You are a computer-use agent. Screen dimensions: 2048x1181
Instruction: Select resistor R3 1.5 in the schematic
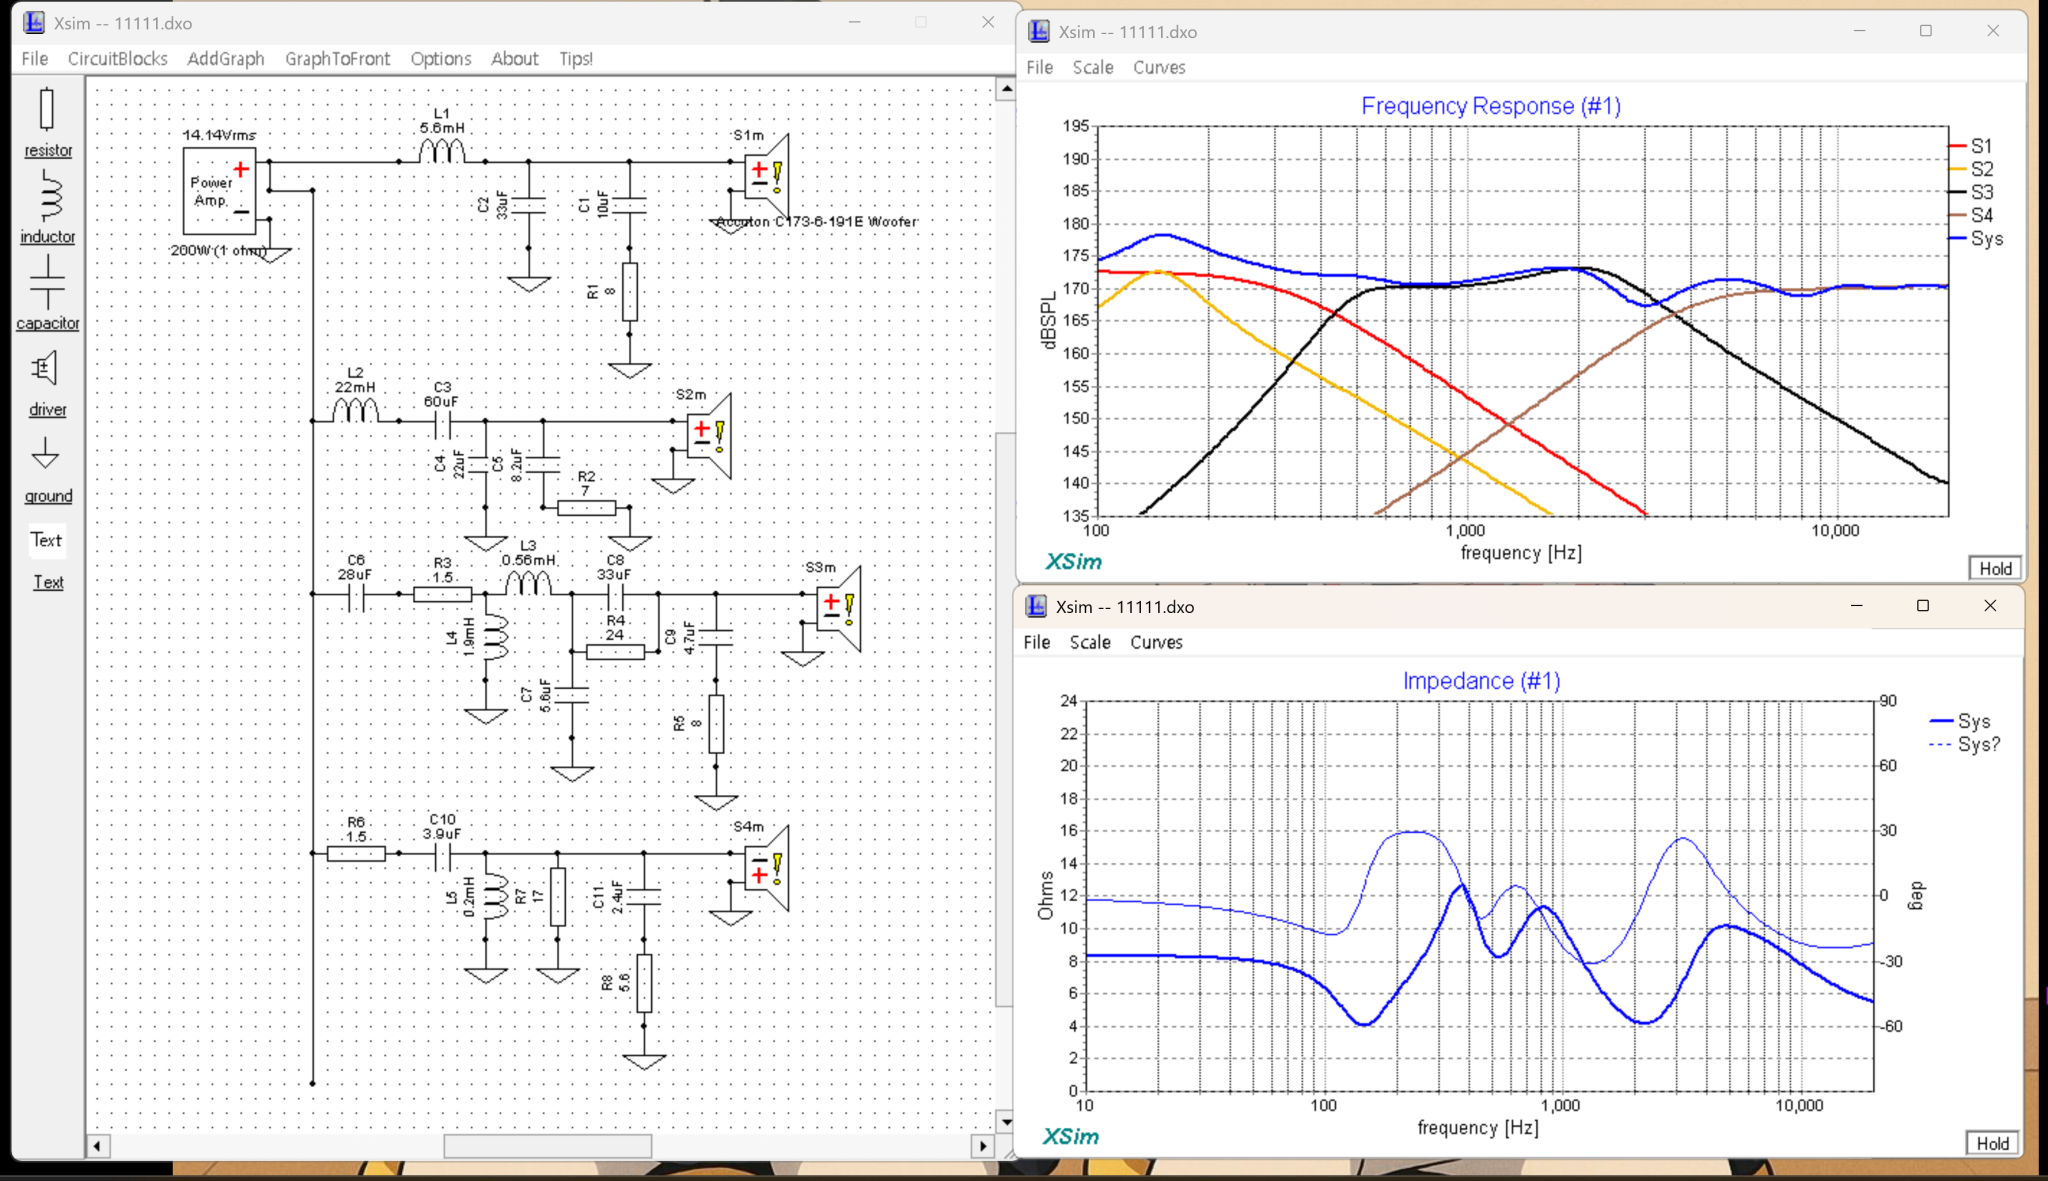click(442, 595)
